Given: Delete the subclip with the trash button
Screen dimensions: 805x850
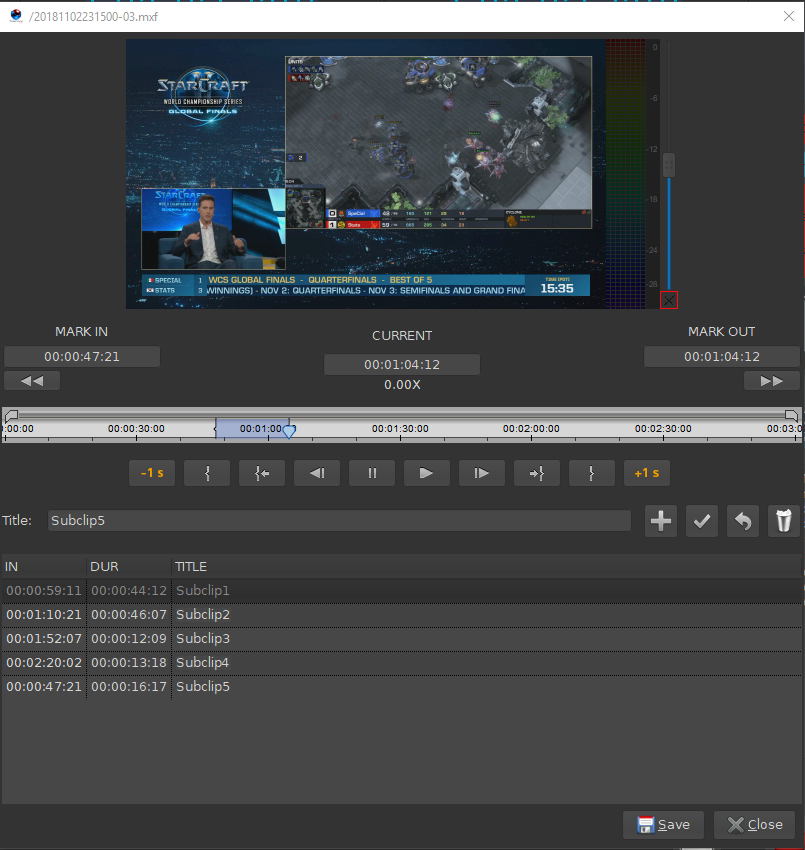Looking at the screenshot, I should coord(784,521).
